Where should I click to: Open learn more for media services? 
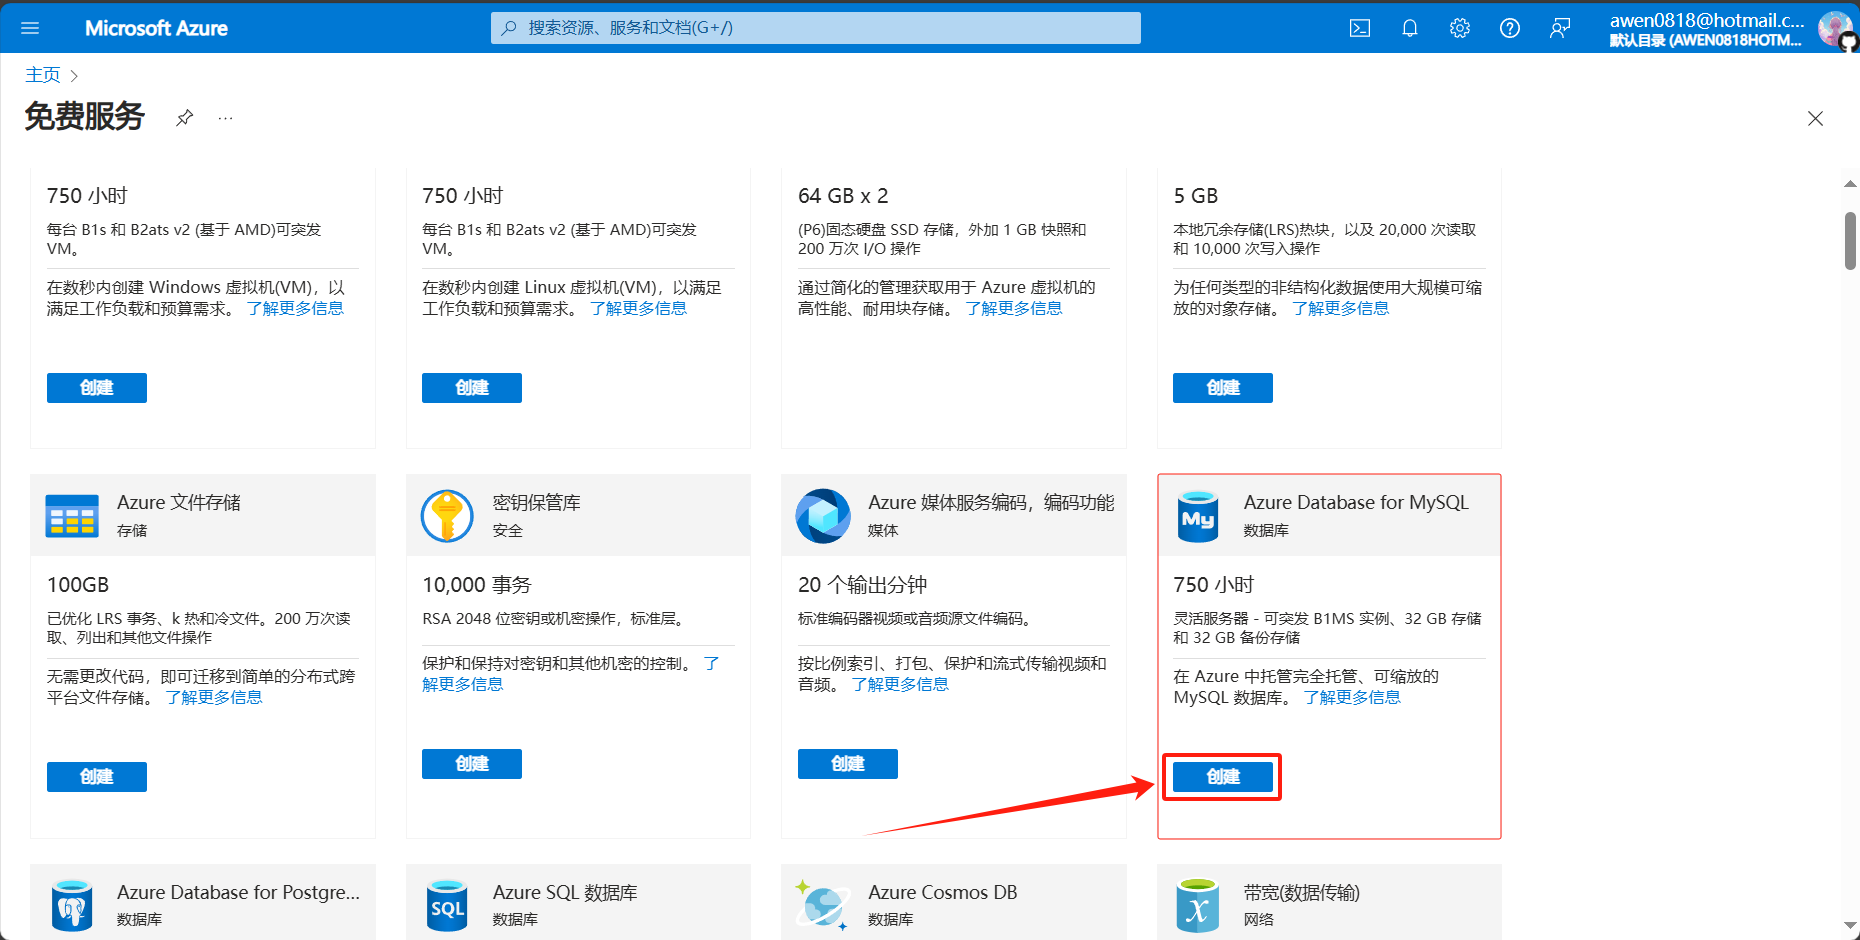pyautogui.click(x=900, y=684)
